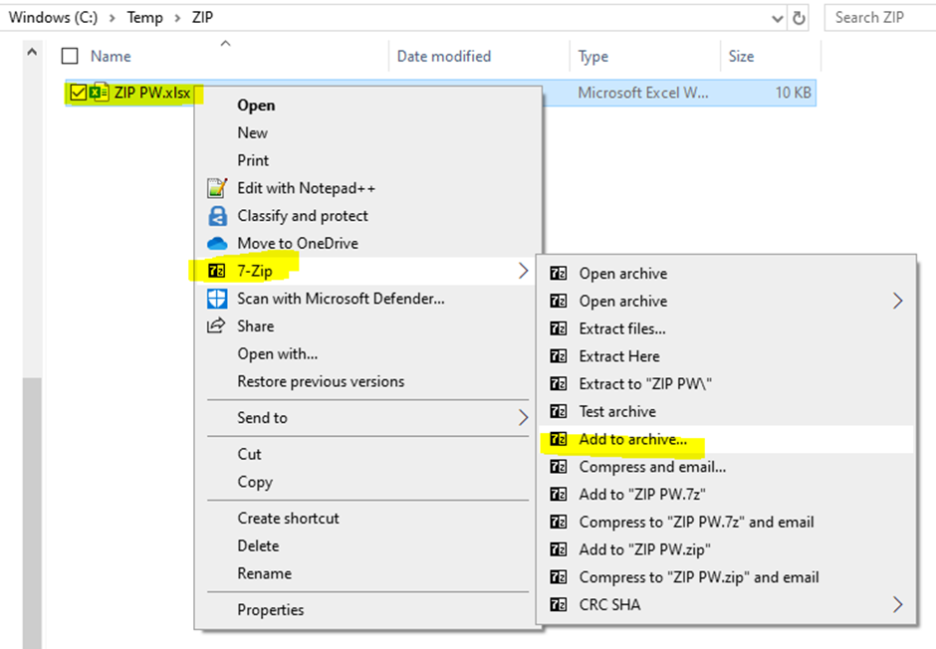Uncheck the ZIP PW.xlsx file checkbox
The height and width of the screenshot is (649, 936).
[78, 93]
